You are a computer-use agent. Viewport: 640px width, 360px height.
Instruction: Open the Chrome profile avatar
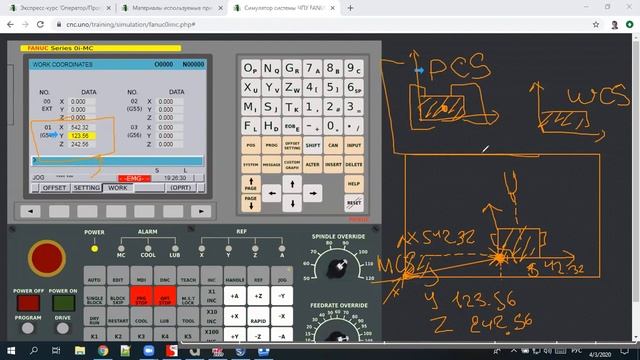[614, 24]
